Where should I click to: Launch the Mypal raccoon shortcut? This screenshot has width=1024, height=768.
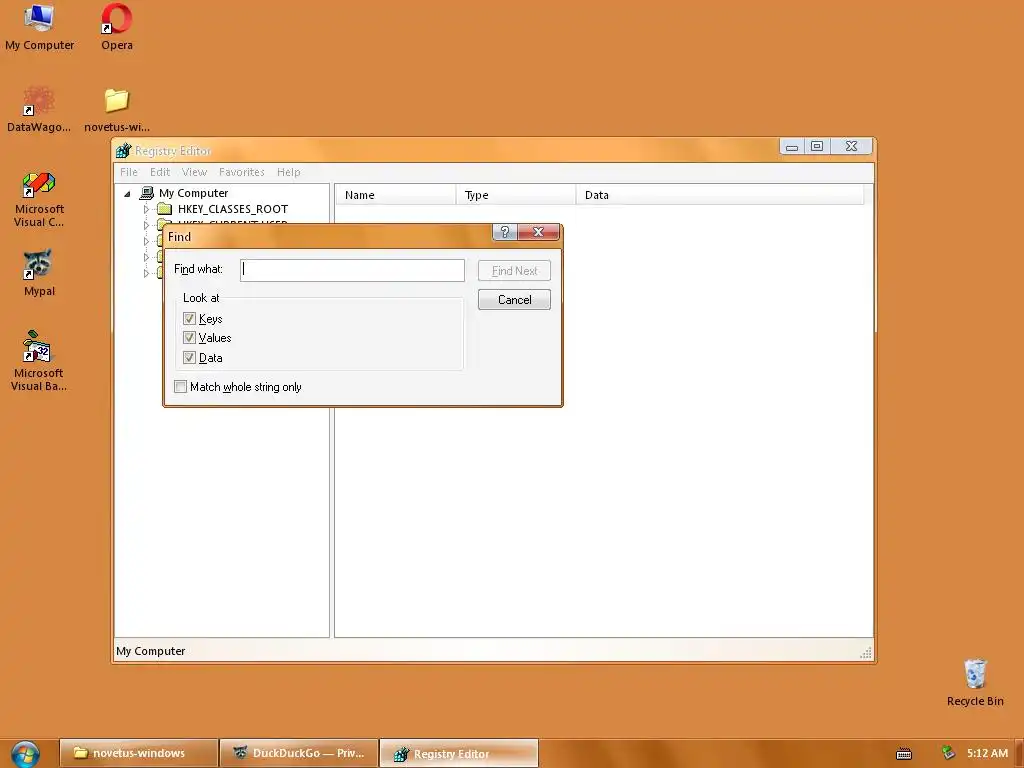point(39,273)
